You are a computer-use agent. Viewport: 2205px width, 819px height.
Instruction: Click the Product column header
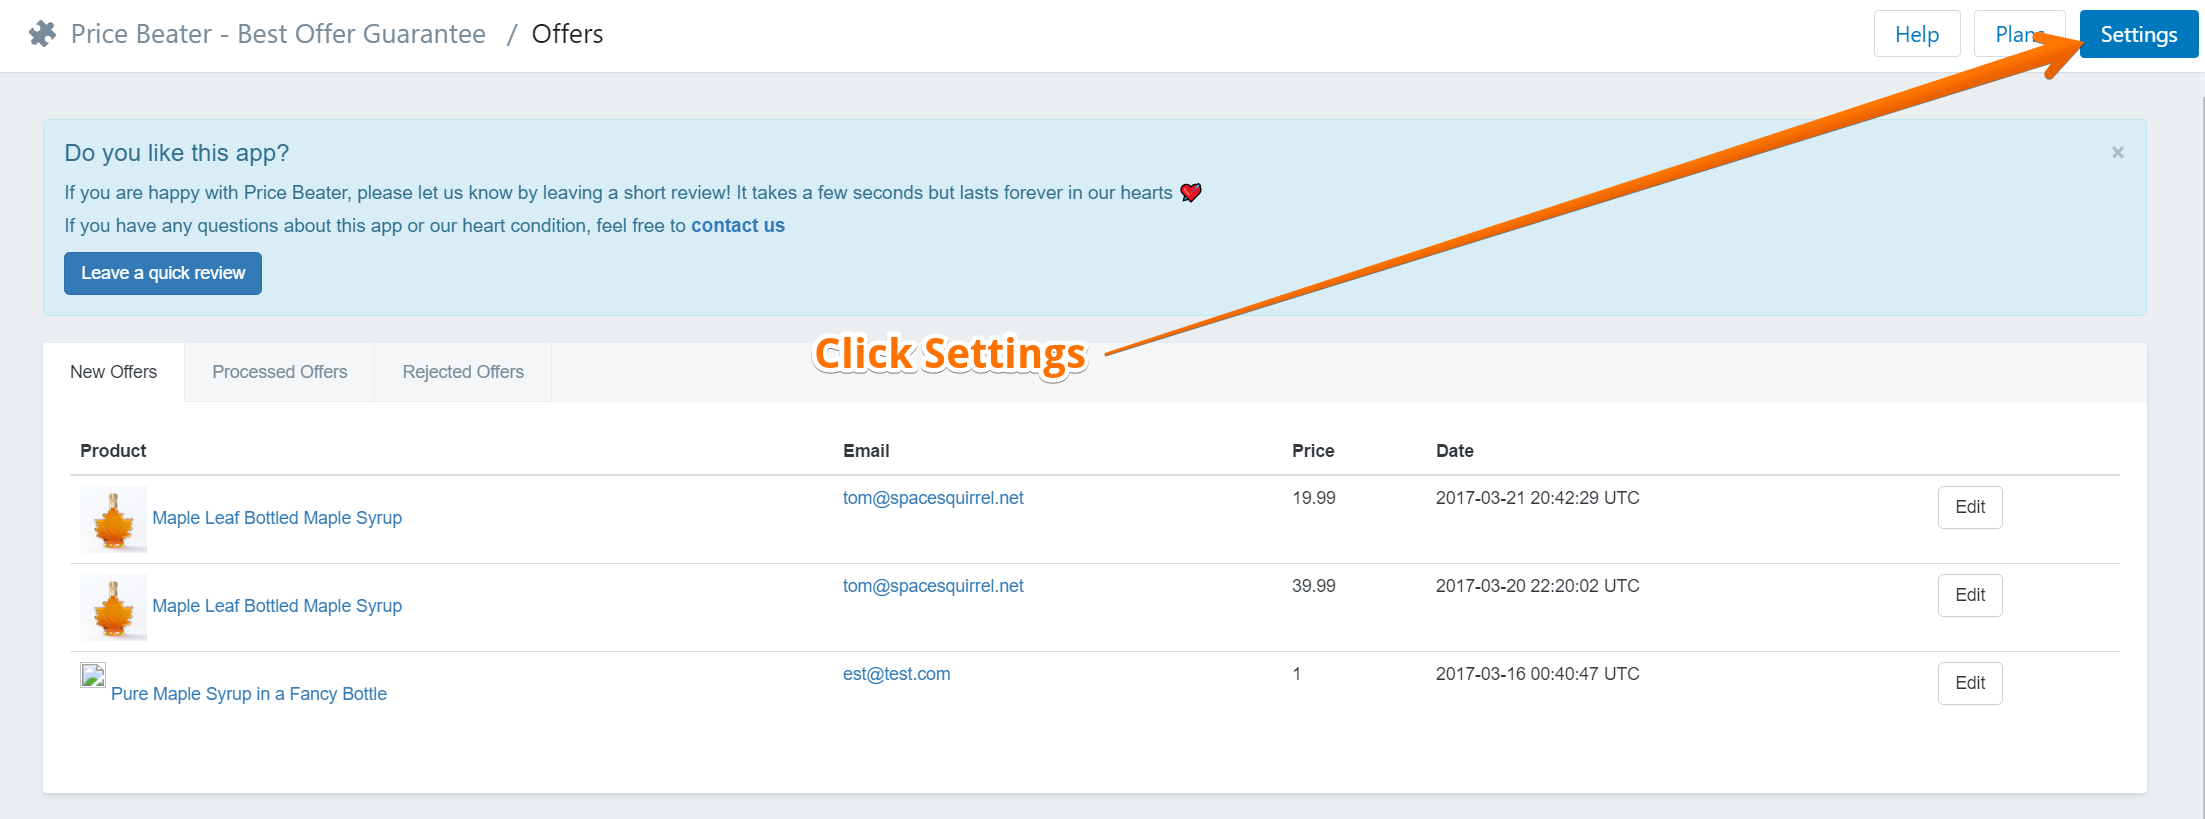click(x=113, y=451)
